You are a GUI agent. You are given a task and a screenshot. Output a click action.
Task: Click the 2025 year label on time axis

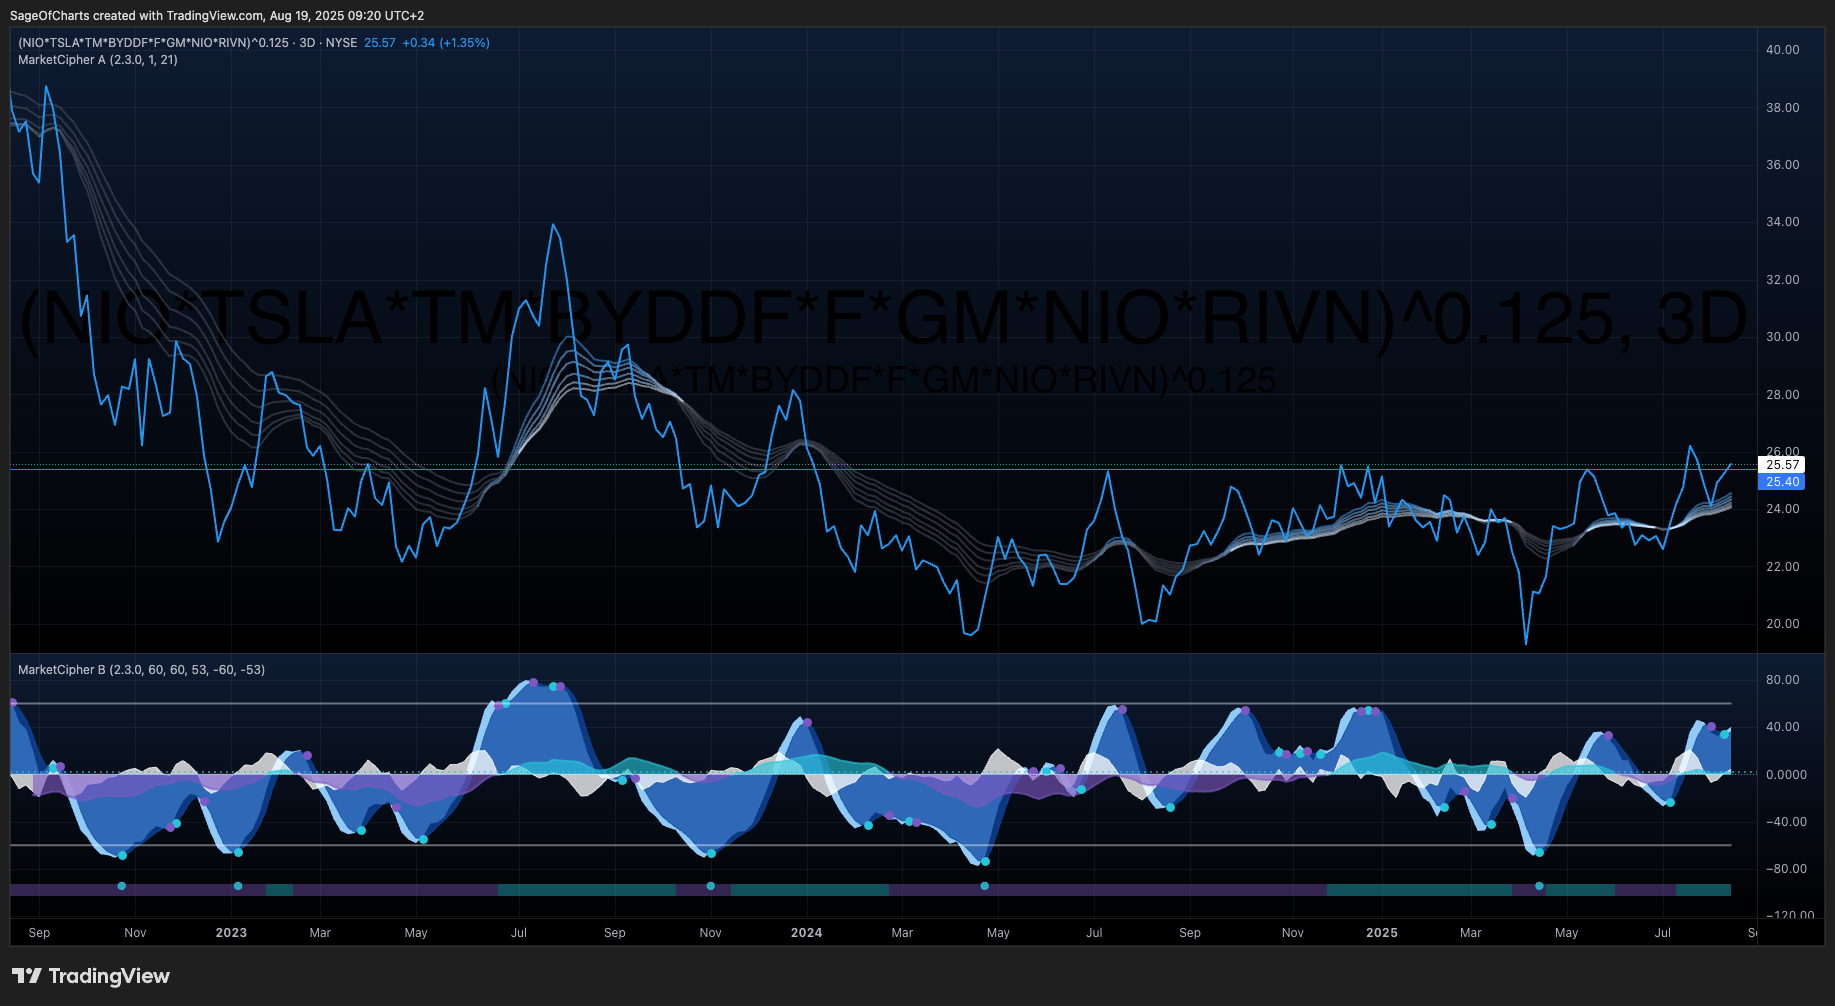[1382, 933]
